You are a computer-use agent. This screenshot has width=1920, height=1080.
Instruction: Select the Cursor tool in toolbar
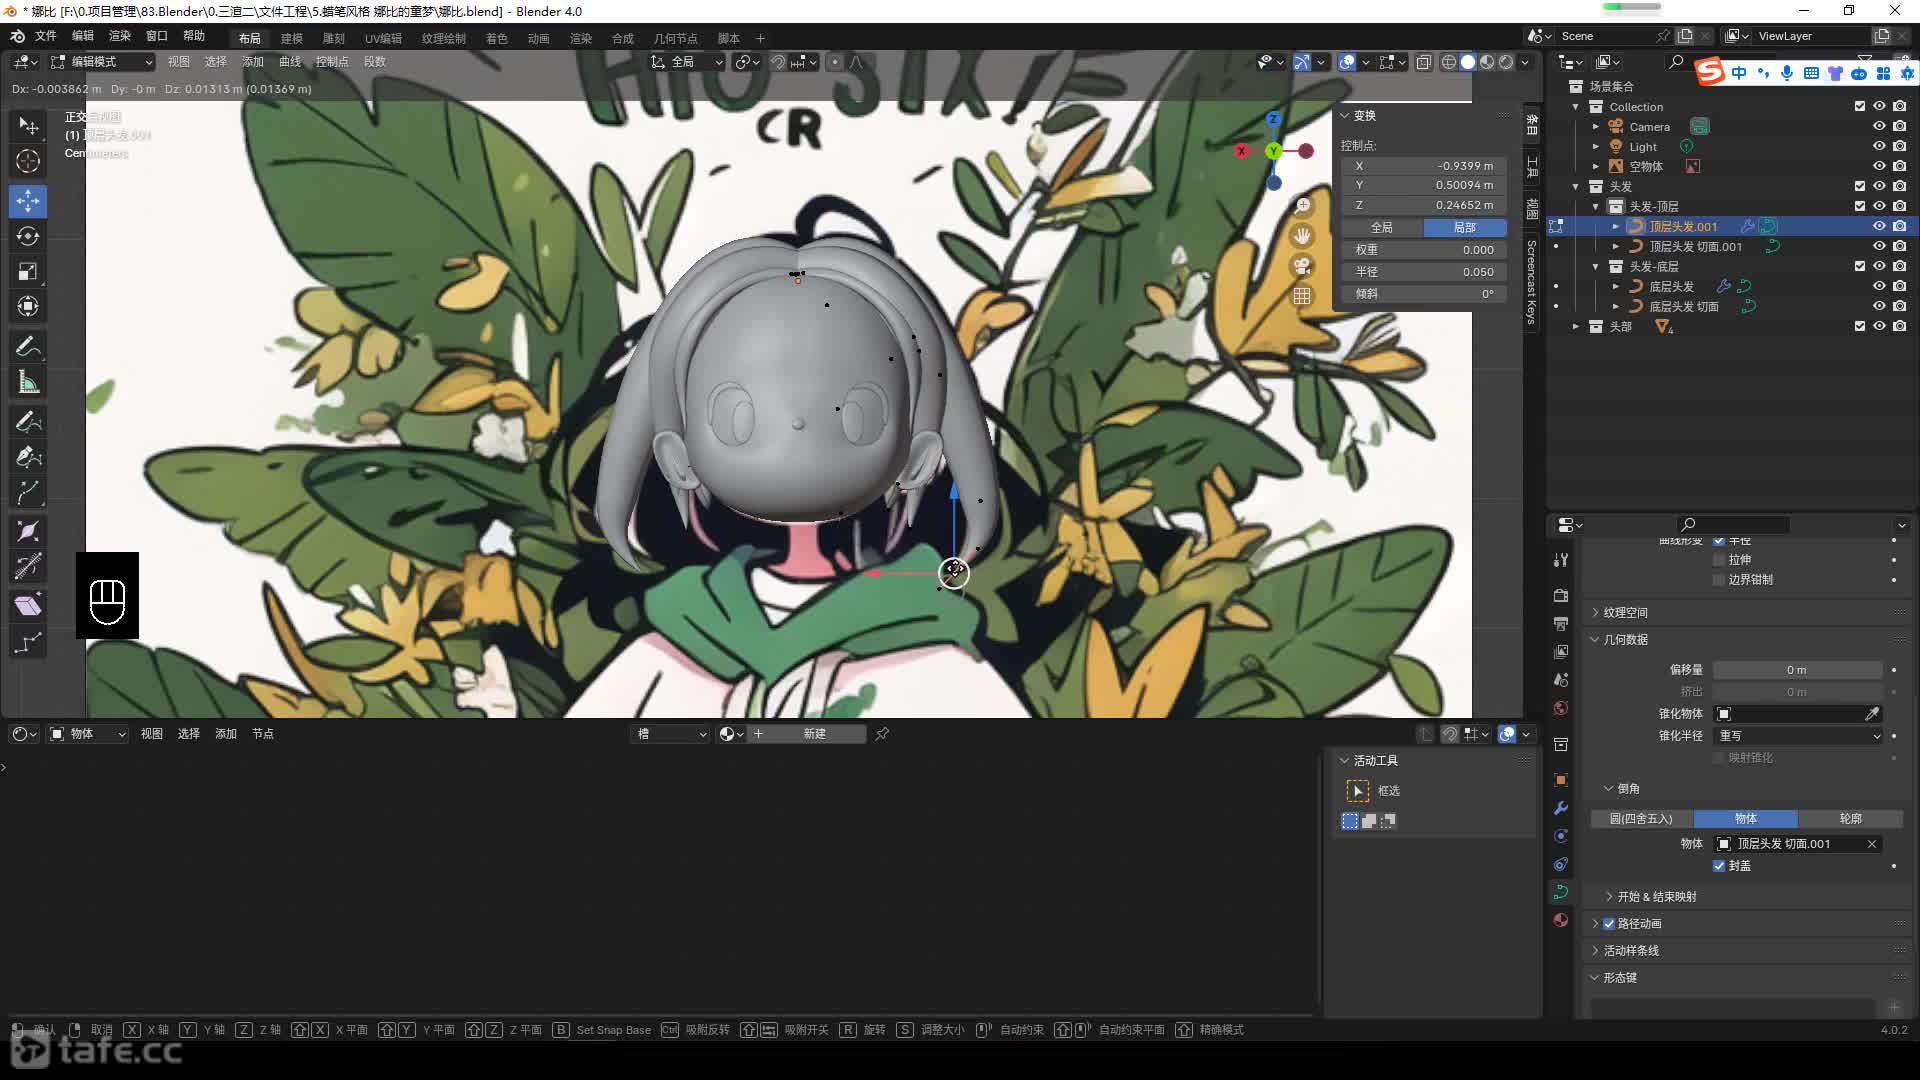tap(28, 161)
